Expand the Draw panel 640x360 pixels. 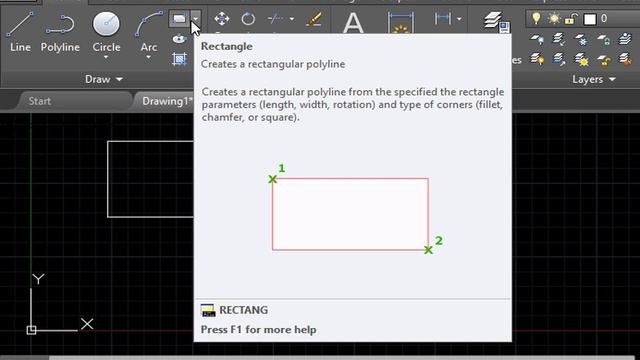click(104, 79)
